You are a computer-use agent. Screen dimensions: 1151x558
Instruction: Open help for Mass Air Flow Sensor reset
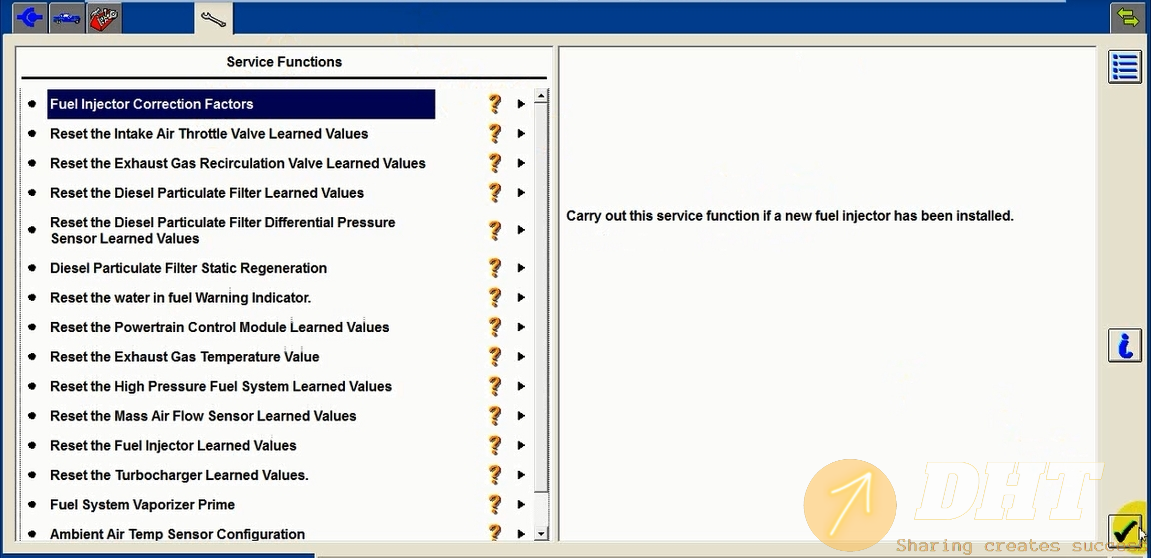pos(495,416)
